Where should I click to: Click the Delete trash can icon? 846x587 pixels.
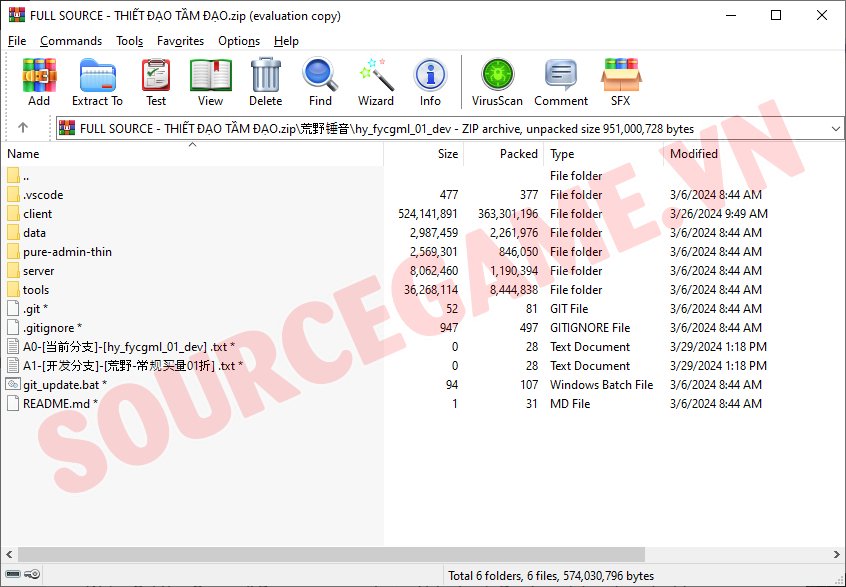[x=265, y=81]
